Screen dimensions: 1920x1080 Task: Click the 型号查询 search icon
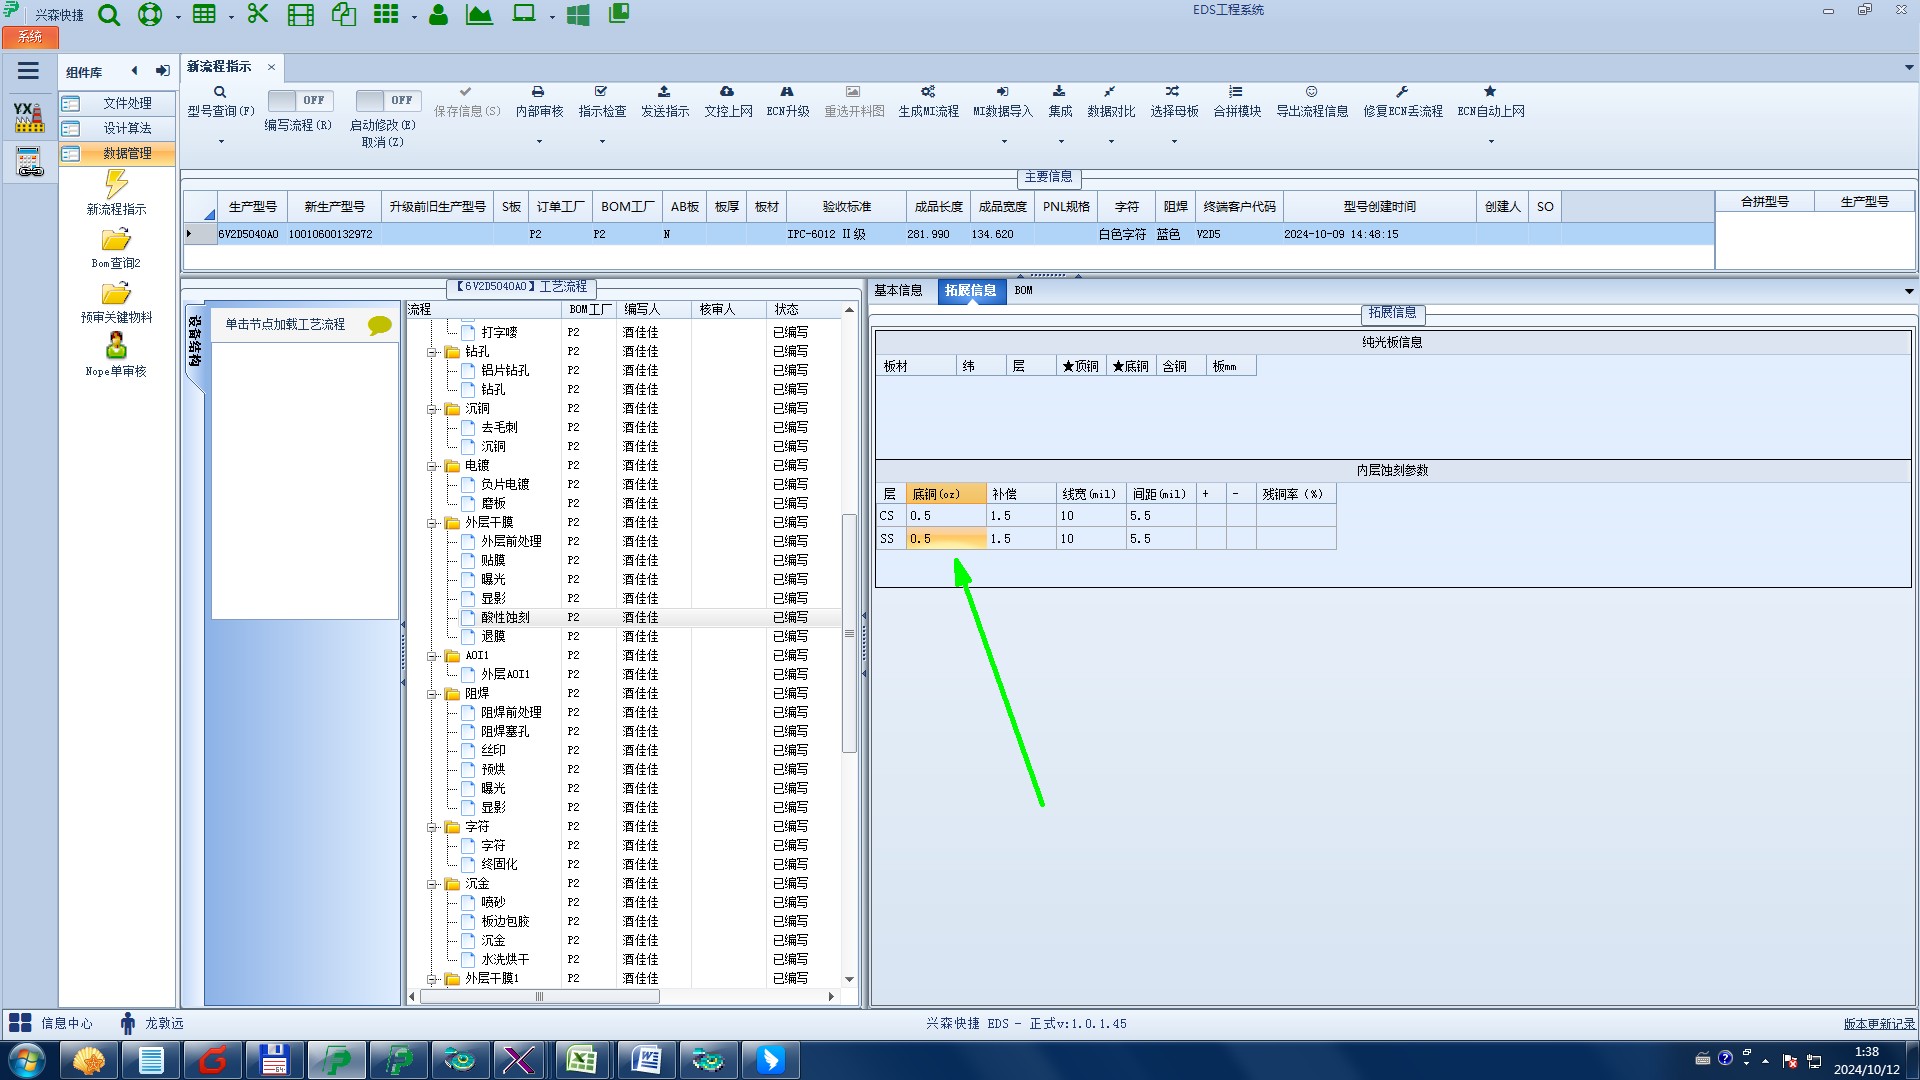[x=220, y=92]
